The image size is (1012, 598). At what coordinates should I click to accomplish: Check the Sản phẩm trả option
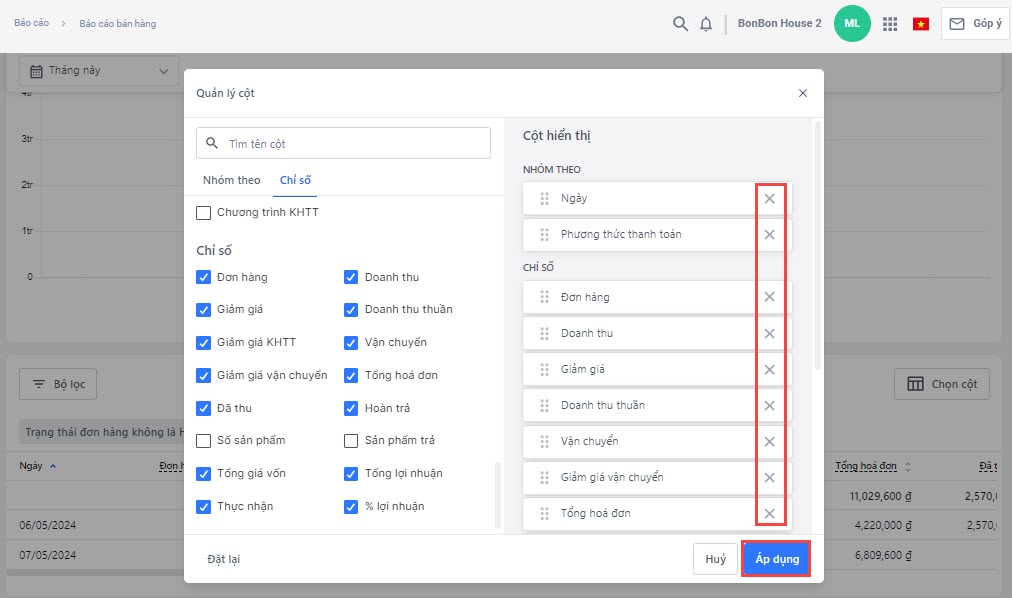[x=351, y=441]
